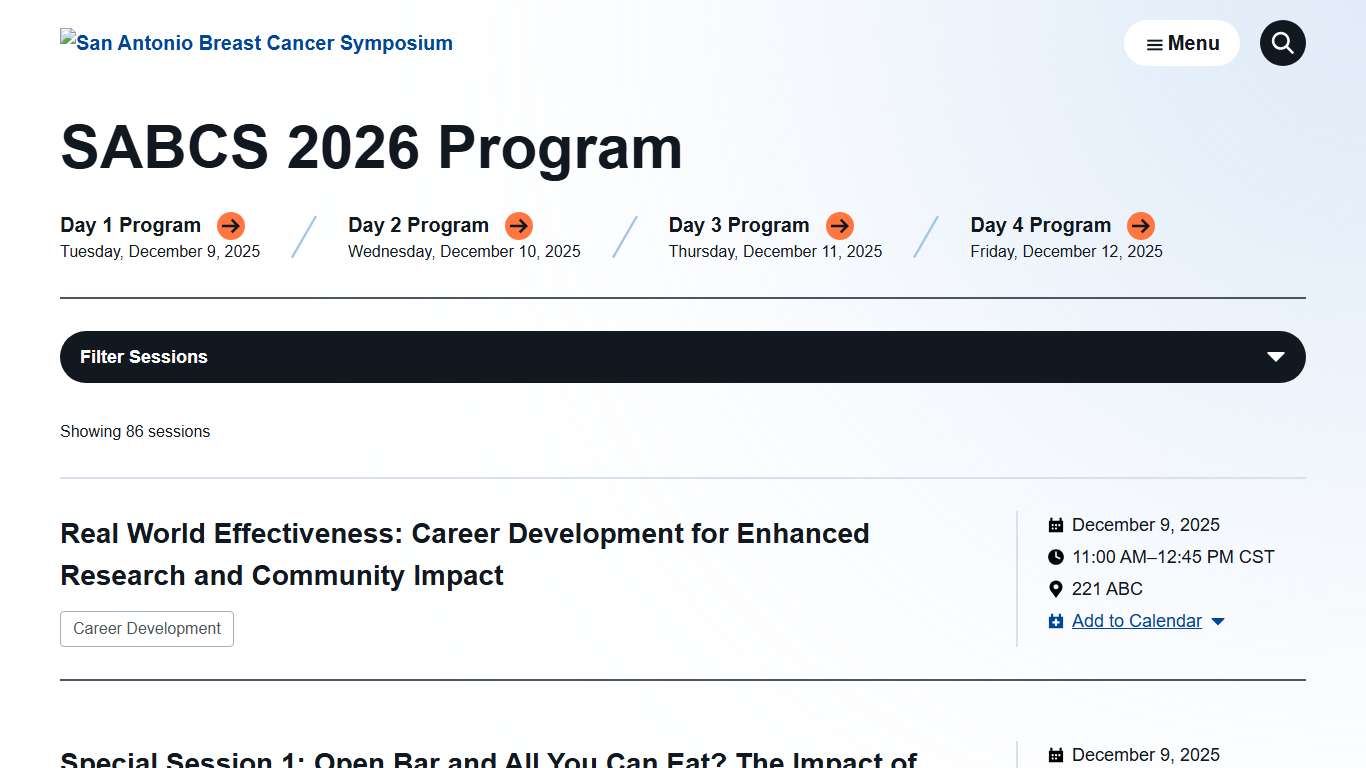
Task: Open the Special Session 1 title link
Action: [488, 760]
